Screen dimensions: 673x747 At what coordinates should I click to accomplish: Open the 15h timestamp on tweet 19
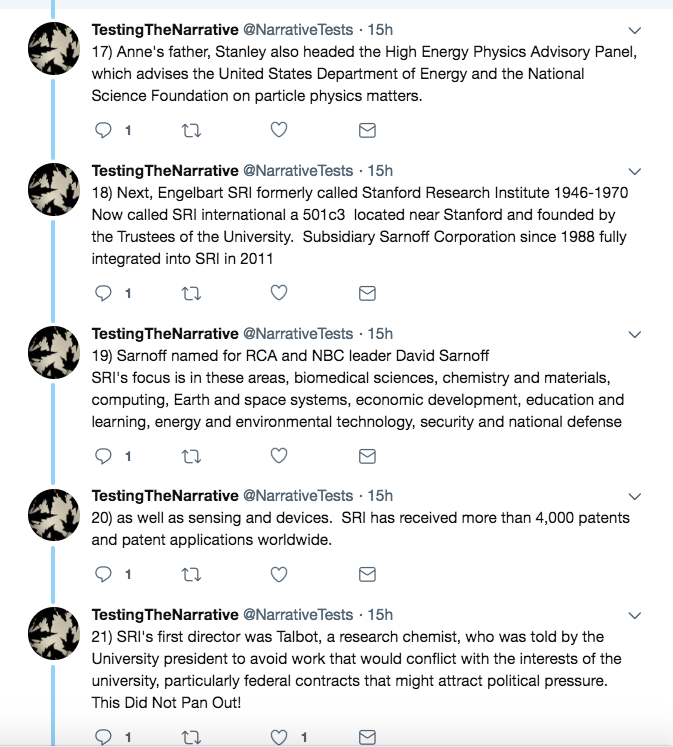tap(380, 333)
